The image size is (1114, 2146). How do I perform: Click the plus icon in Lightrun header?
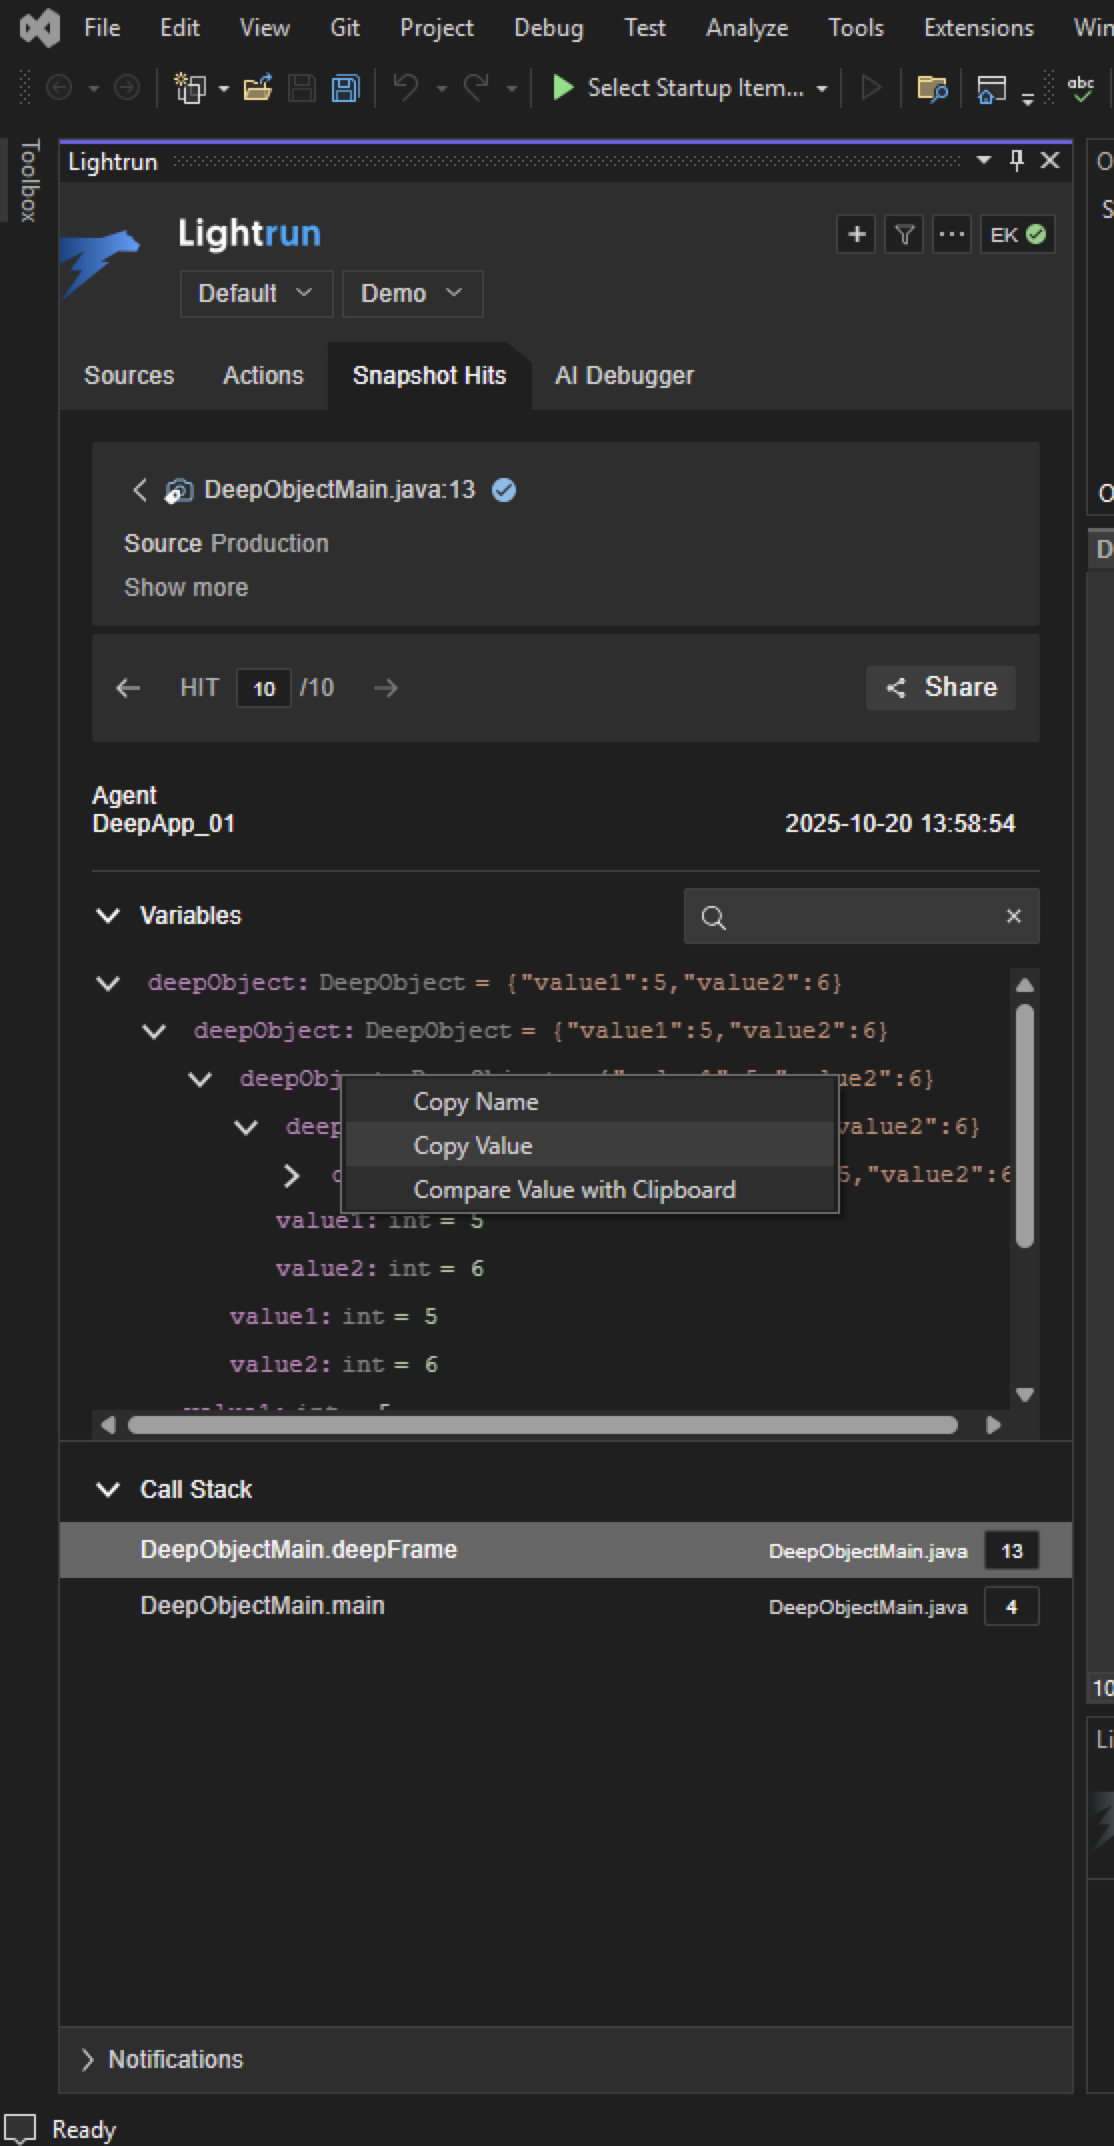[856, 235]
